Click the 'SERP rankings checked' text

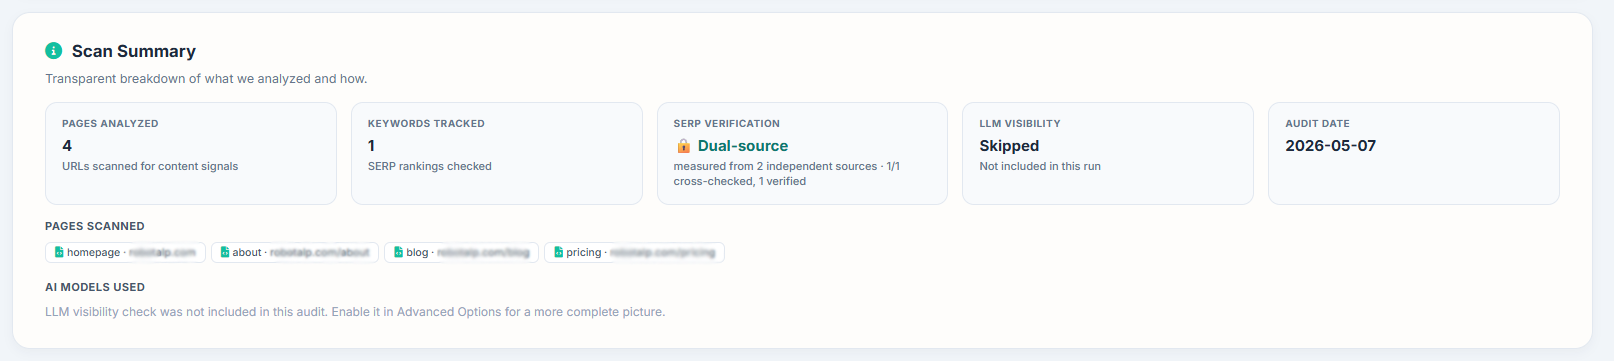point(430,166)
